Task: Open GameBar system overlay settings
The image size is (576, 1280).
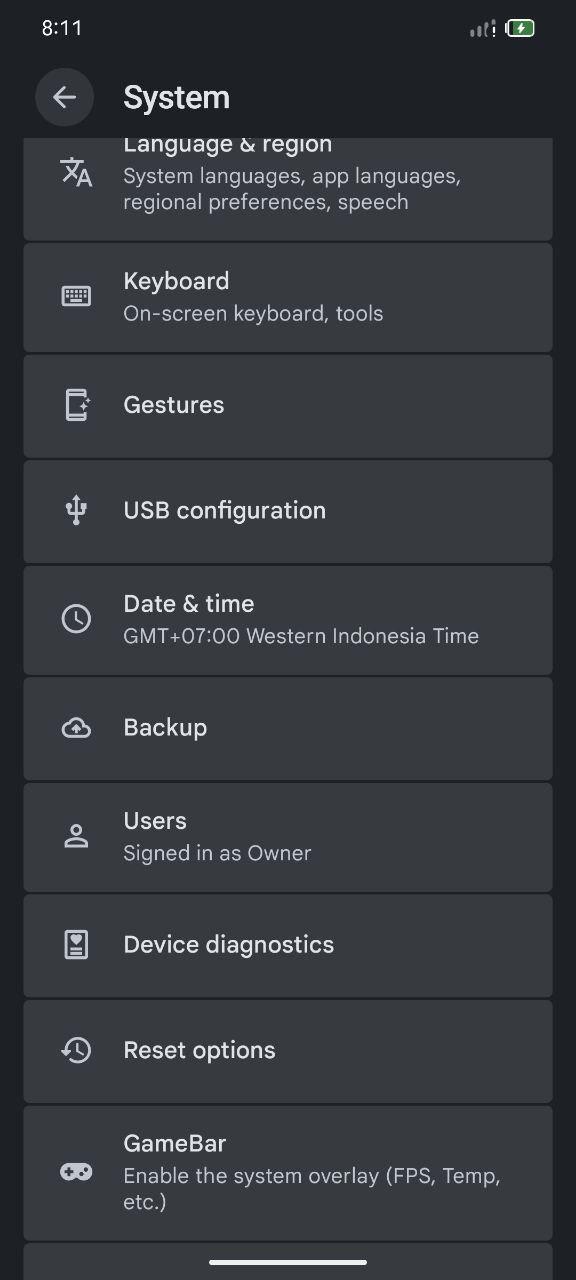Action: coord(288,1173)
